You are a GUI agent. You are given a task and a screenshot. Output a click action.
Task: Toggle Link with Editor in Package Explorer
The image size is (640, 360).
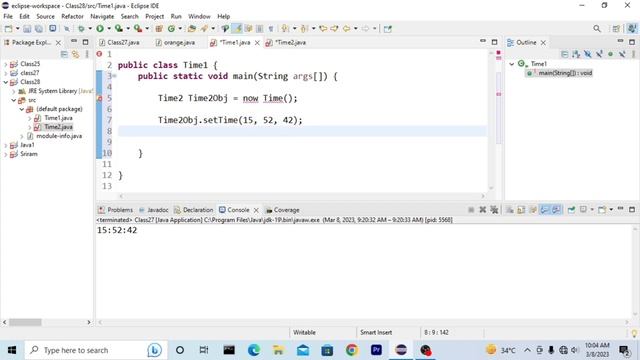click(x=76, y=54)
